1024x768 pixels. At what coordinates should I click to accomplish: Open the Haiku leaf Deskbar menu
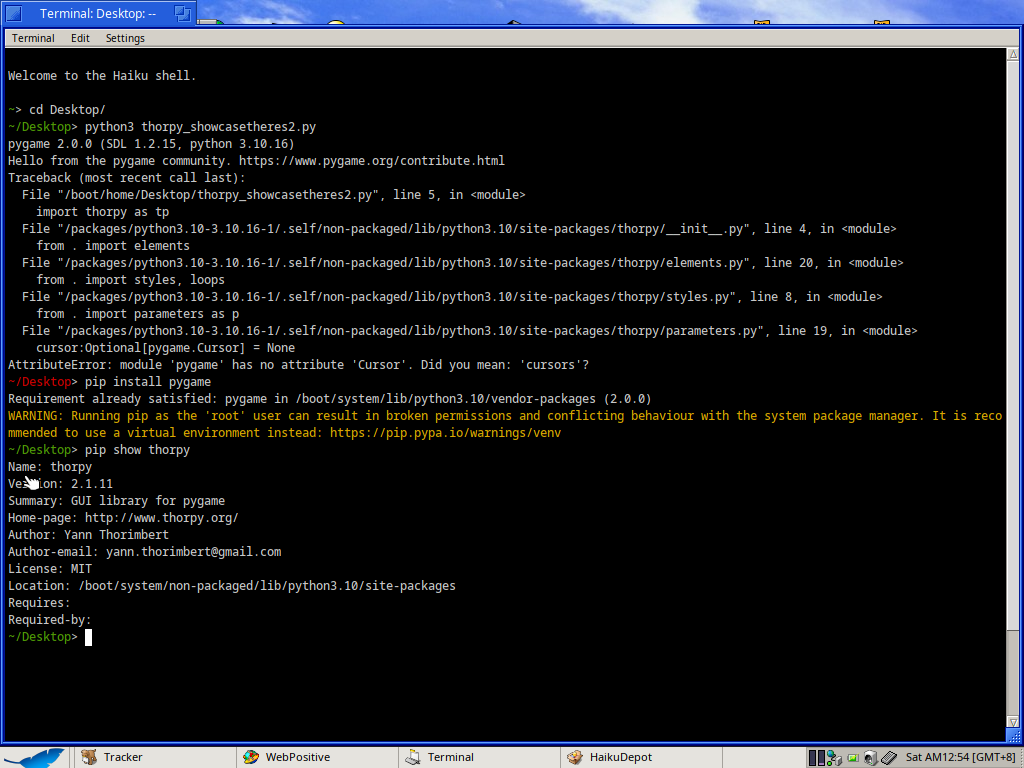[36, 757]
